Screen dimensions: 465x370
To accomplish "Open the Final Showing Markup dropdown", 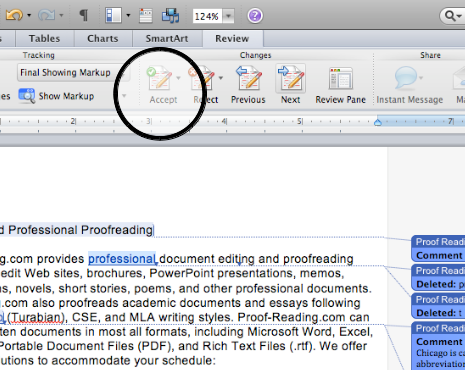I will point(73,73).
